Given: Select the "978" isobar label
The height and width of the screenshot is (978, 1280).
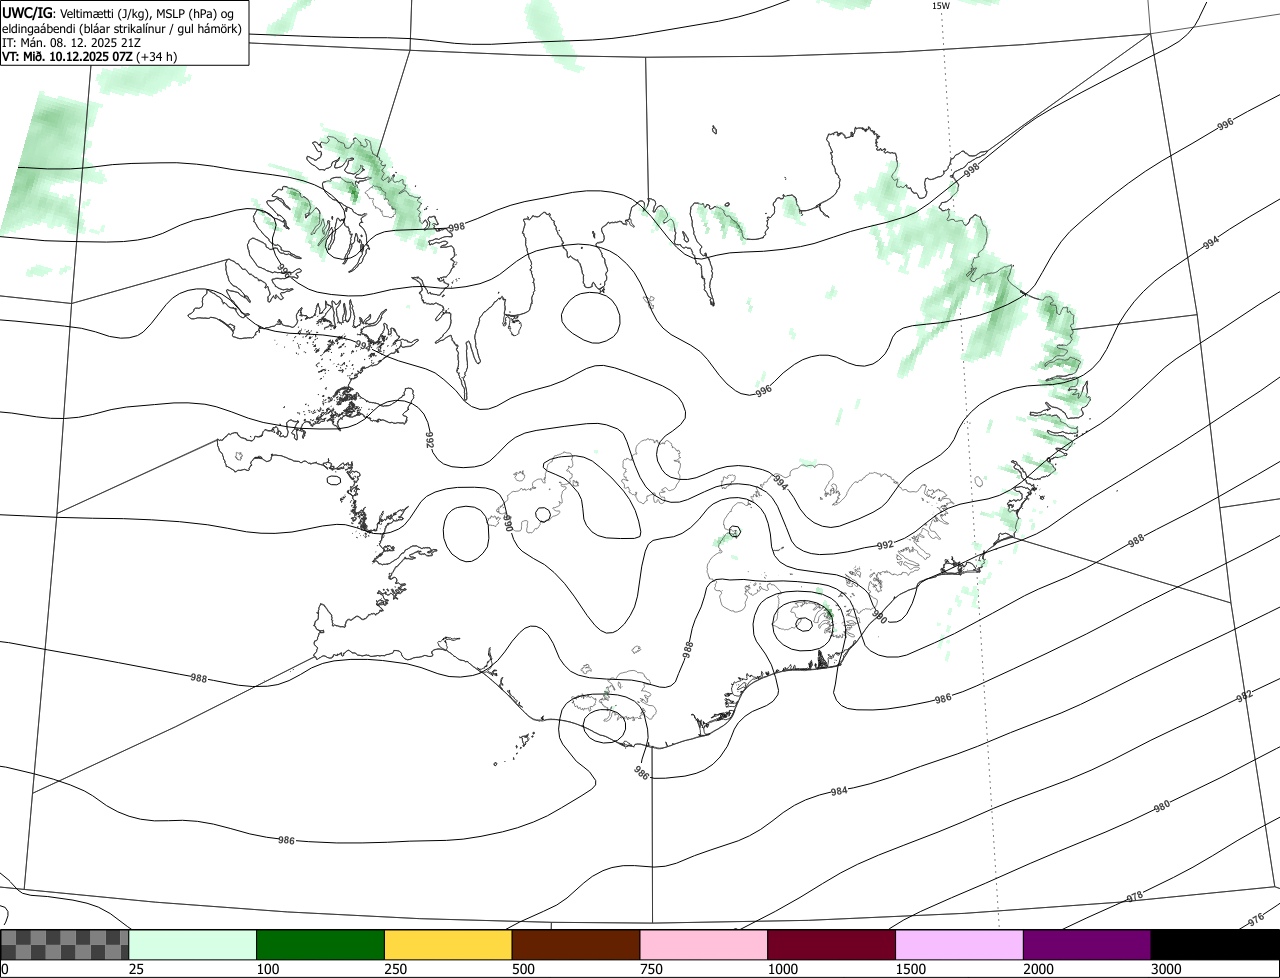Looking at the screenshot, I should pos(1134,897).
